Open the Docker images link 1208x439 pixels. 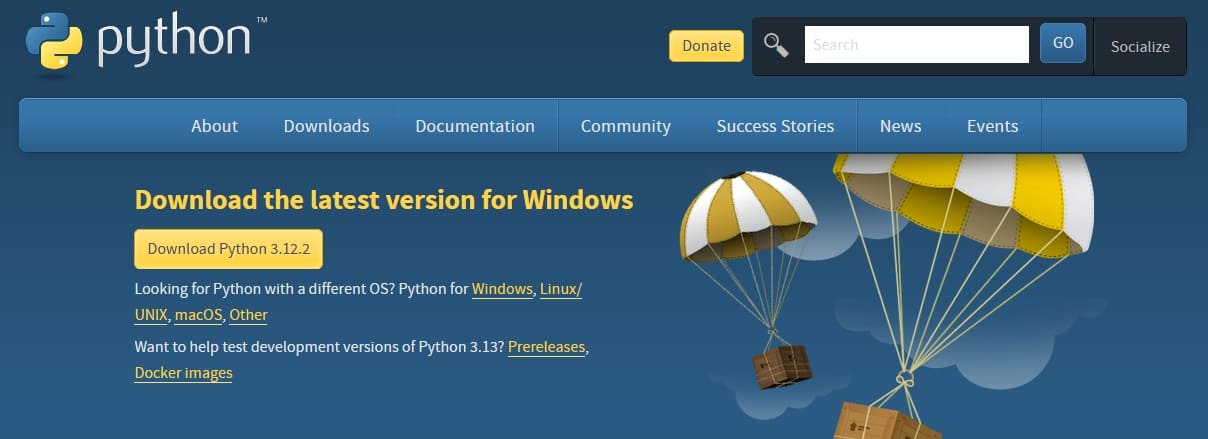183,373
